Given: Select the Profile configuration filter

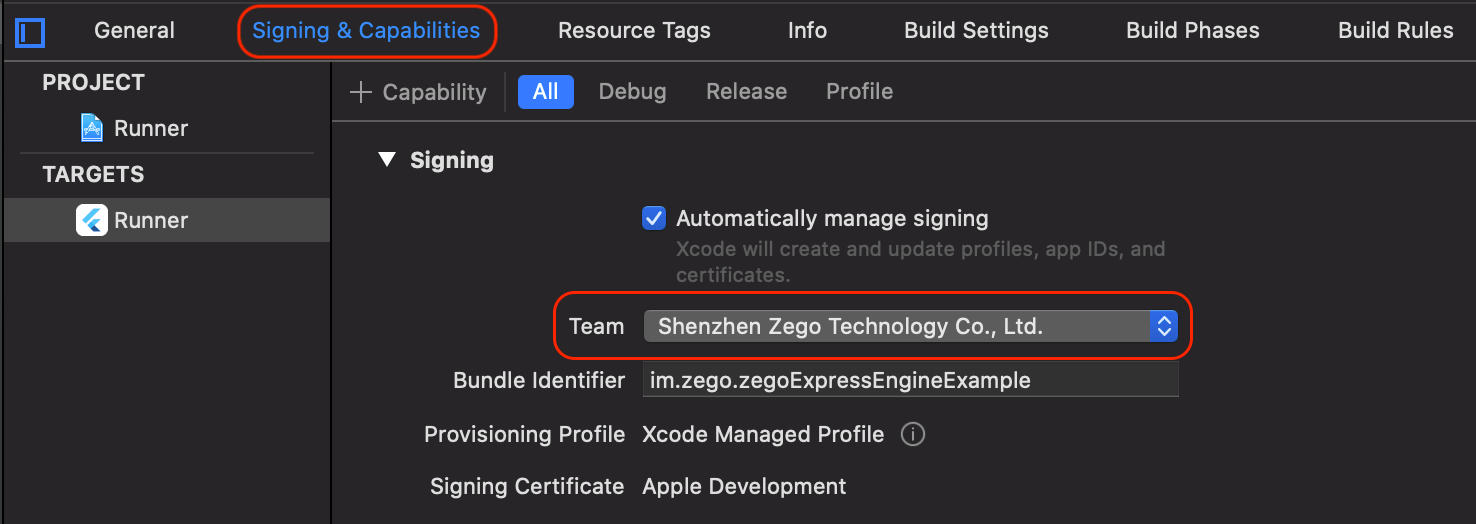Looking at the screenshot, I should [x=859, y=92].
